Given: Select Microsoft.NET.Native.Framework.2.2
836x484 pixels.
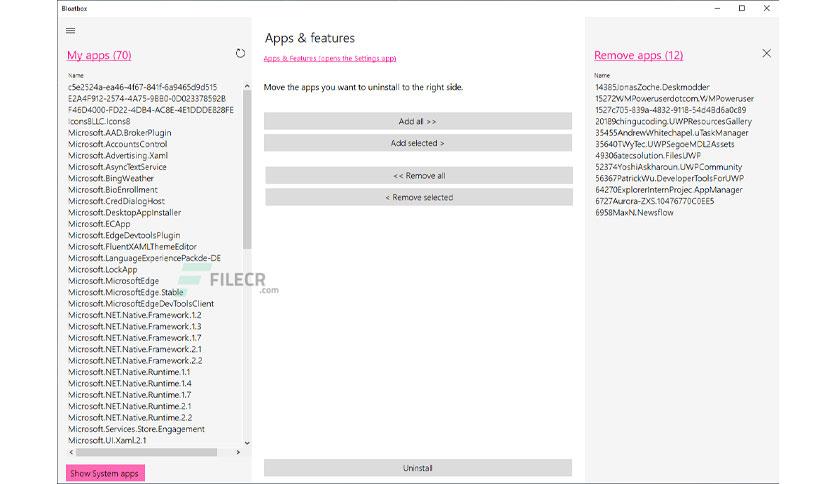Looking at the screenshot, I should (135, 361).
